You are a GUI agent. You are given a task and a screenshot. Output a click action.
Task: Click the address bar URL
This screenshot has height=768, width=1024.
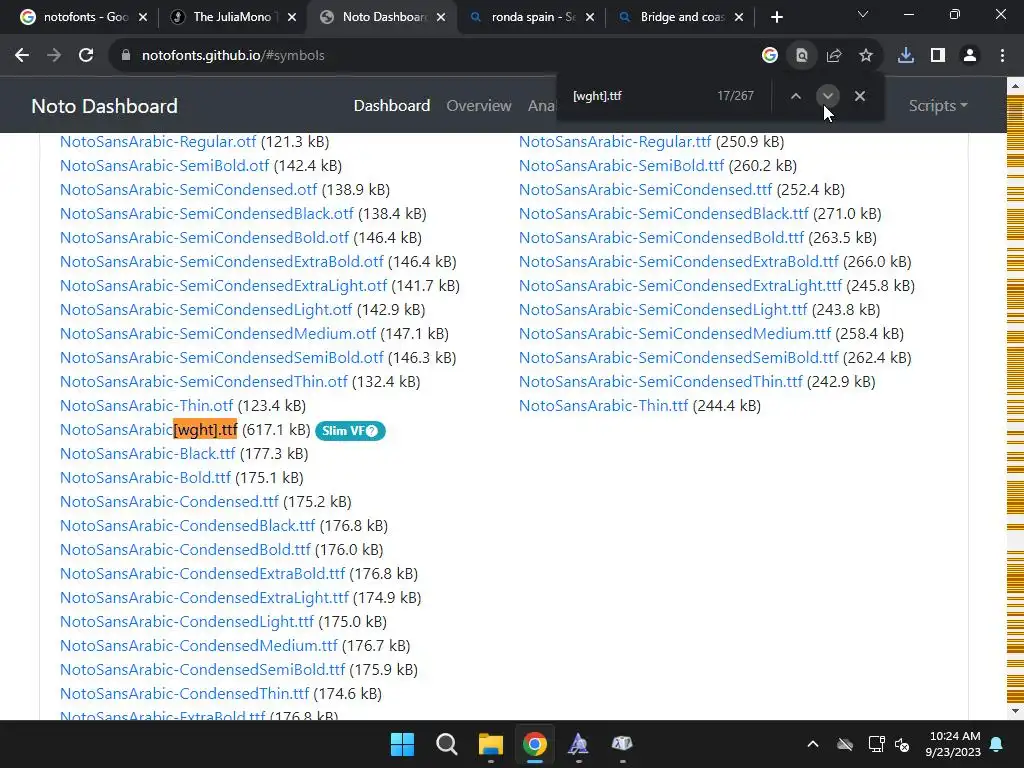click(233, 56)
